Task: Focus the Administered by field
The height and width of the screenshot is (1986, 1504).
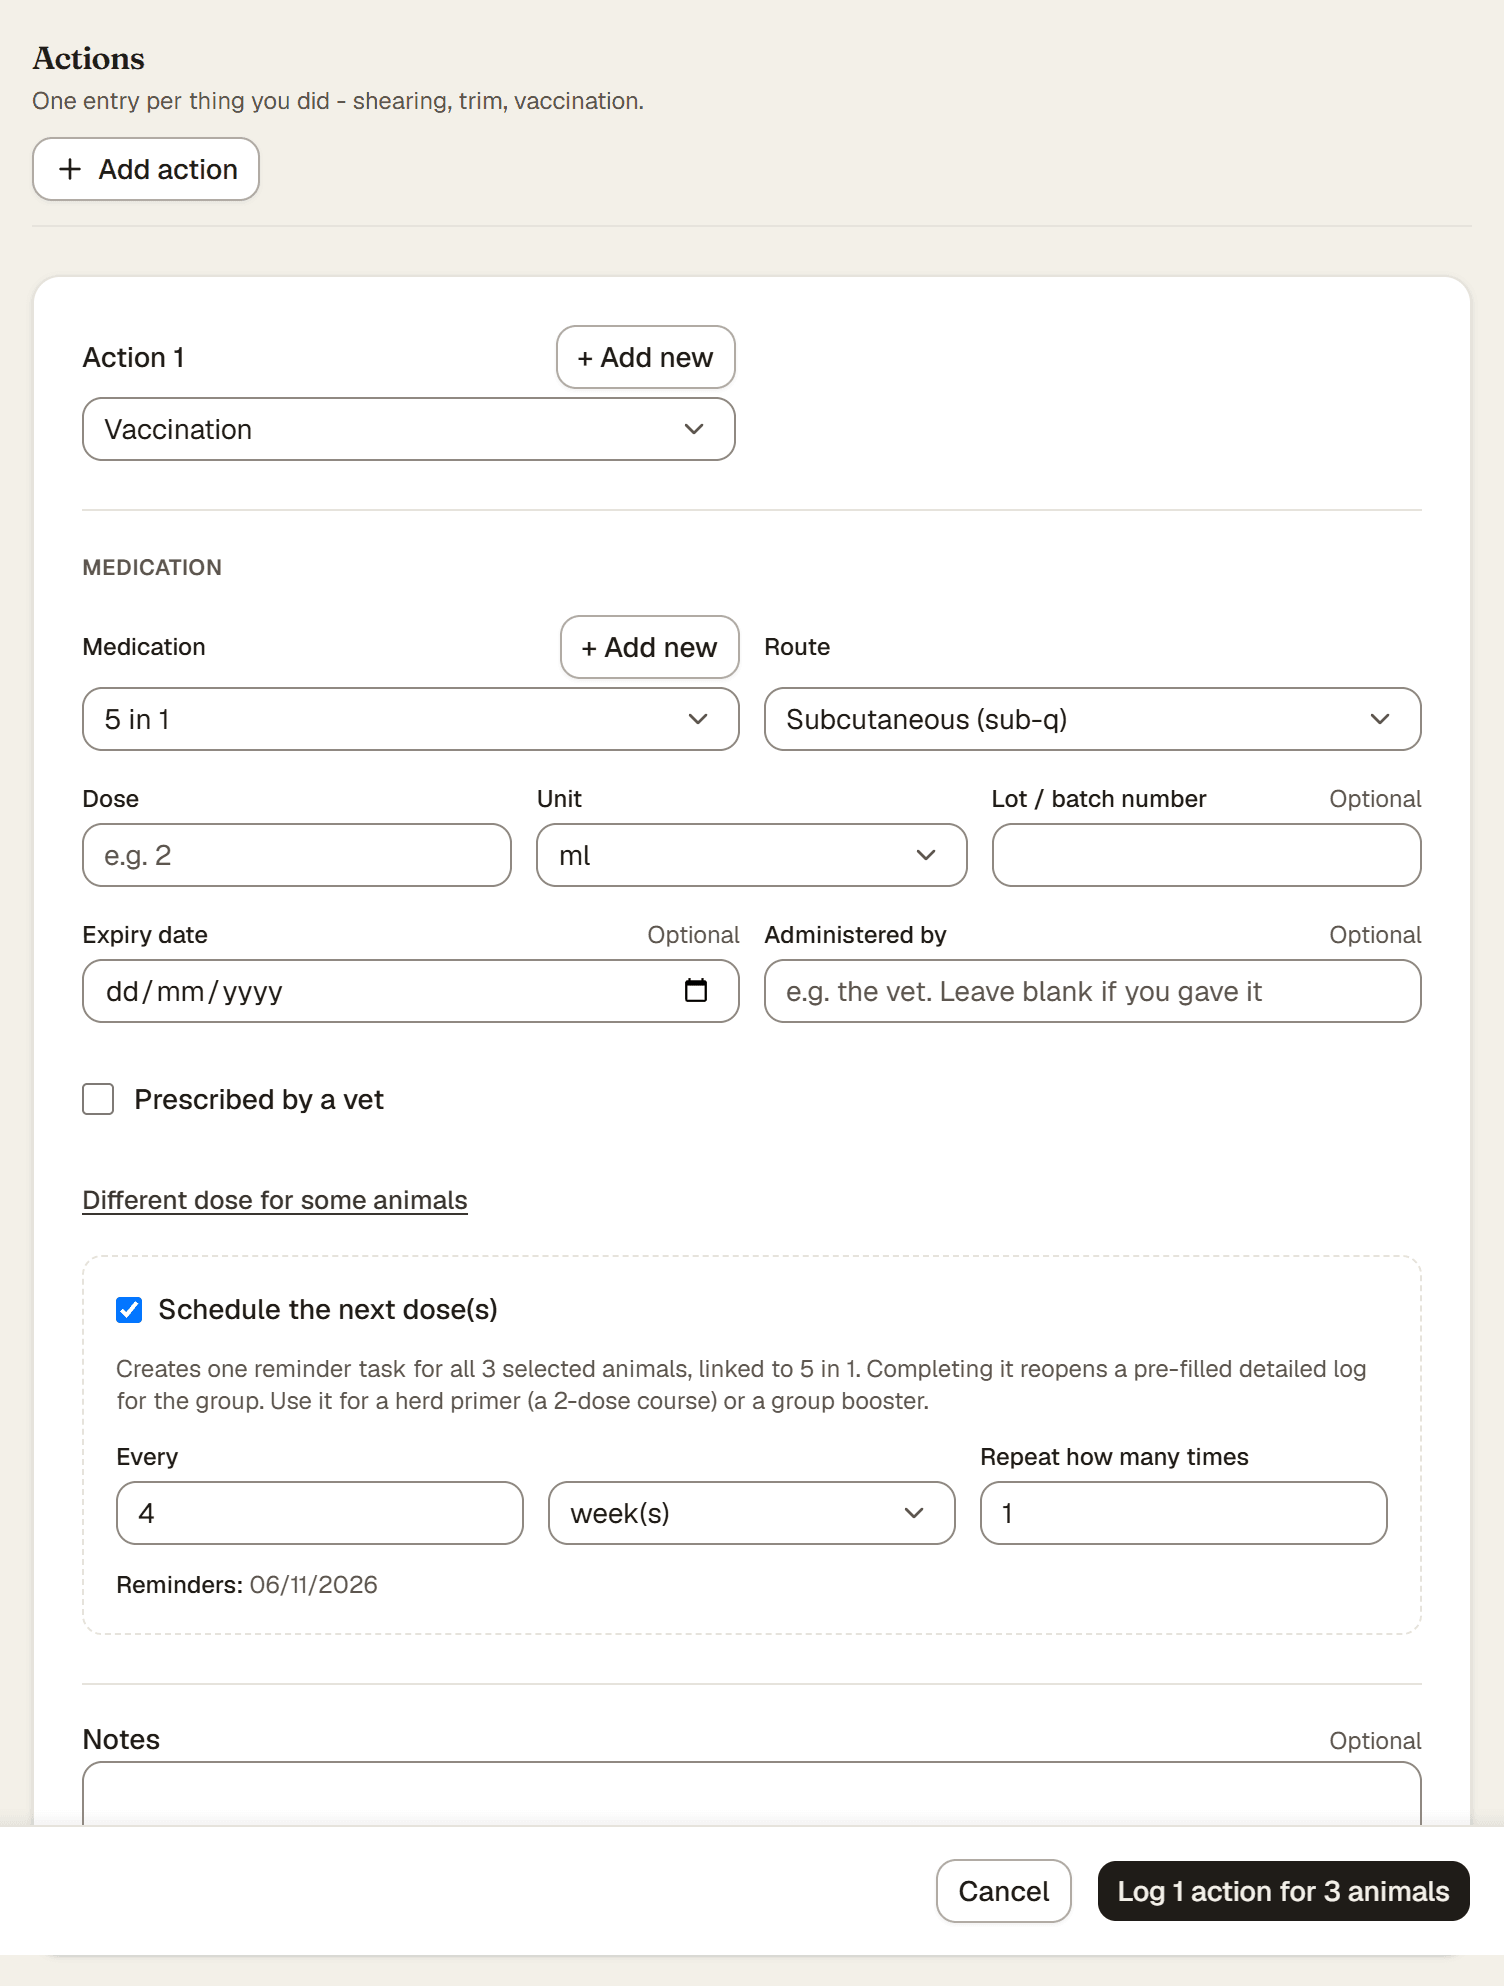Action: click(x=1093, y=991)
